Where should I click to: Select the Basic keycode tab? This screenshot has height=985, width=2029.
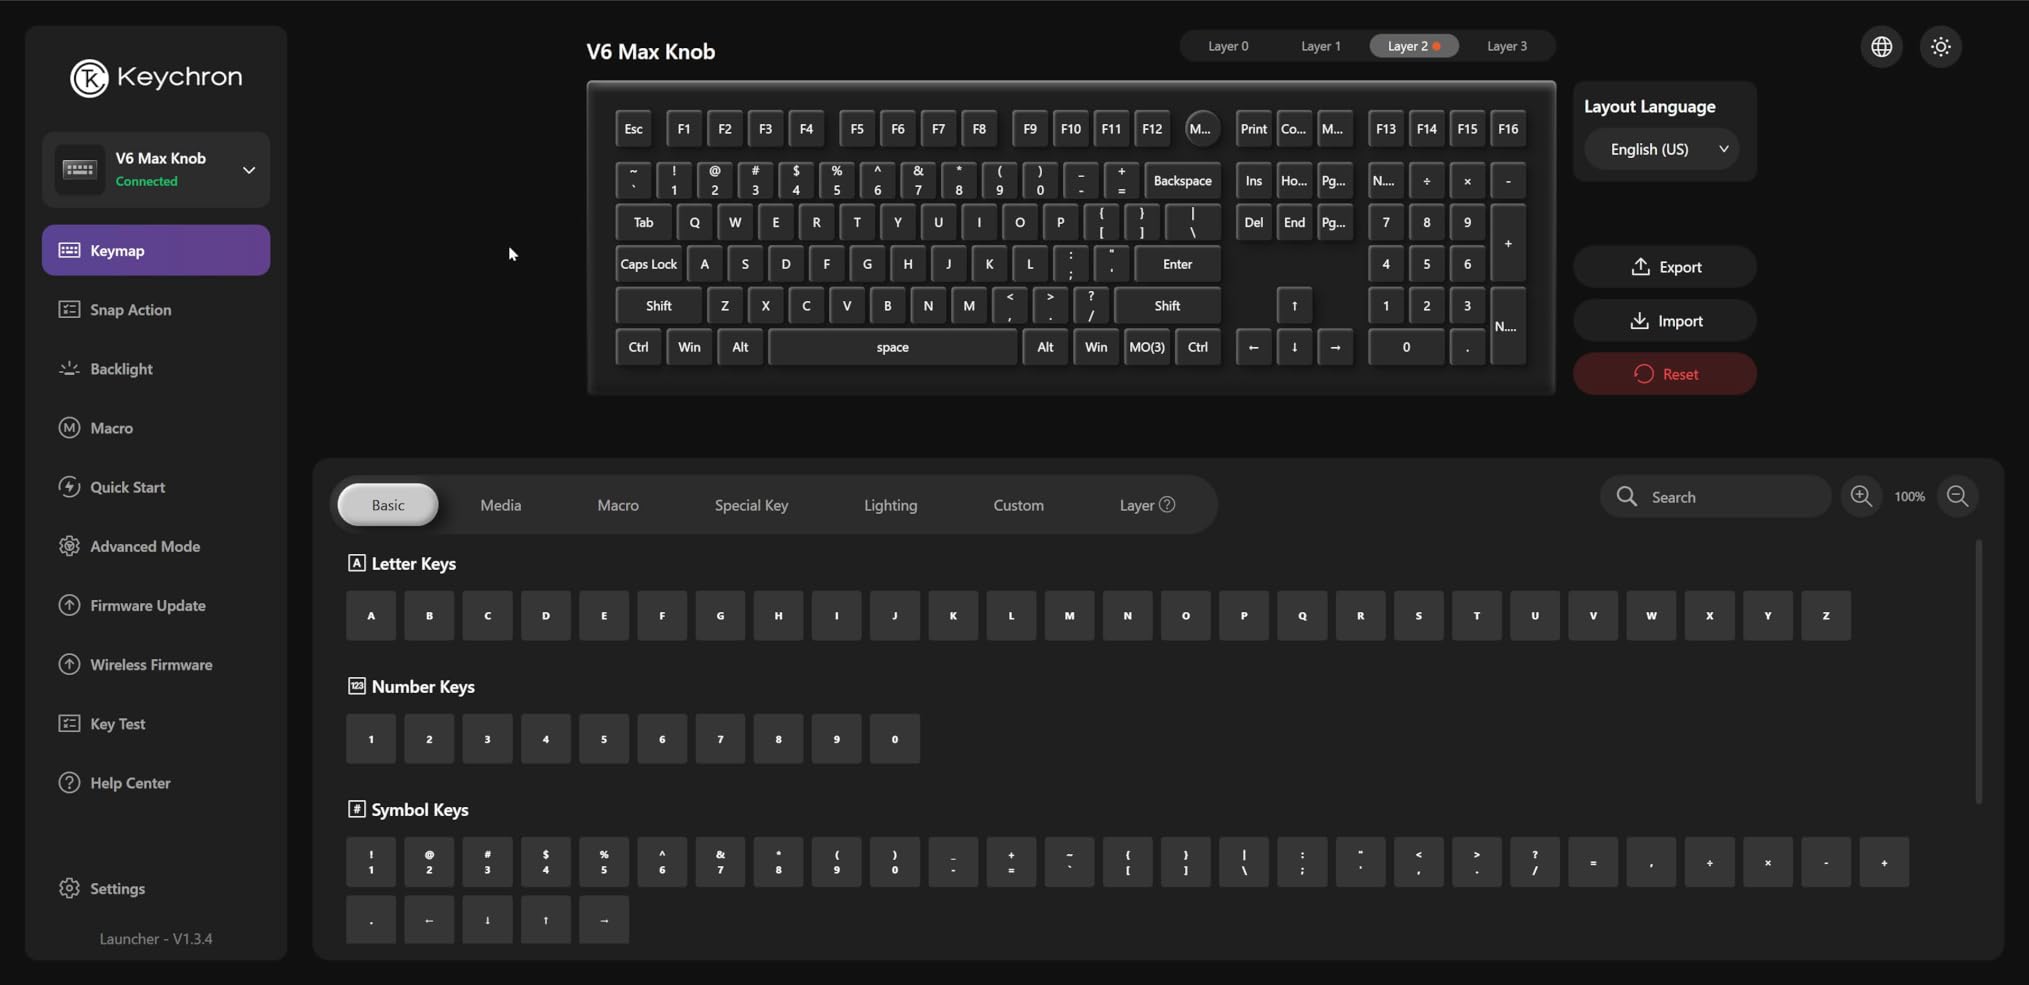coord(388,505)
